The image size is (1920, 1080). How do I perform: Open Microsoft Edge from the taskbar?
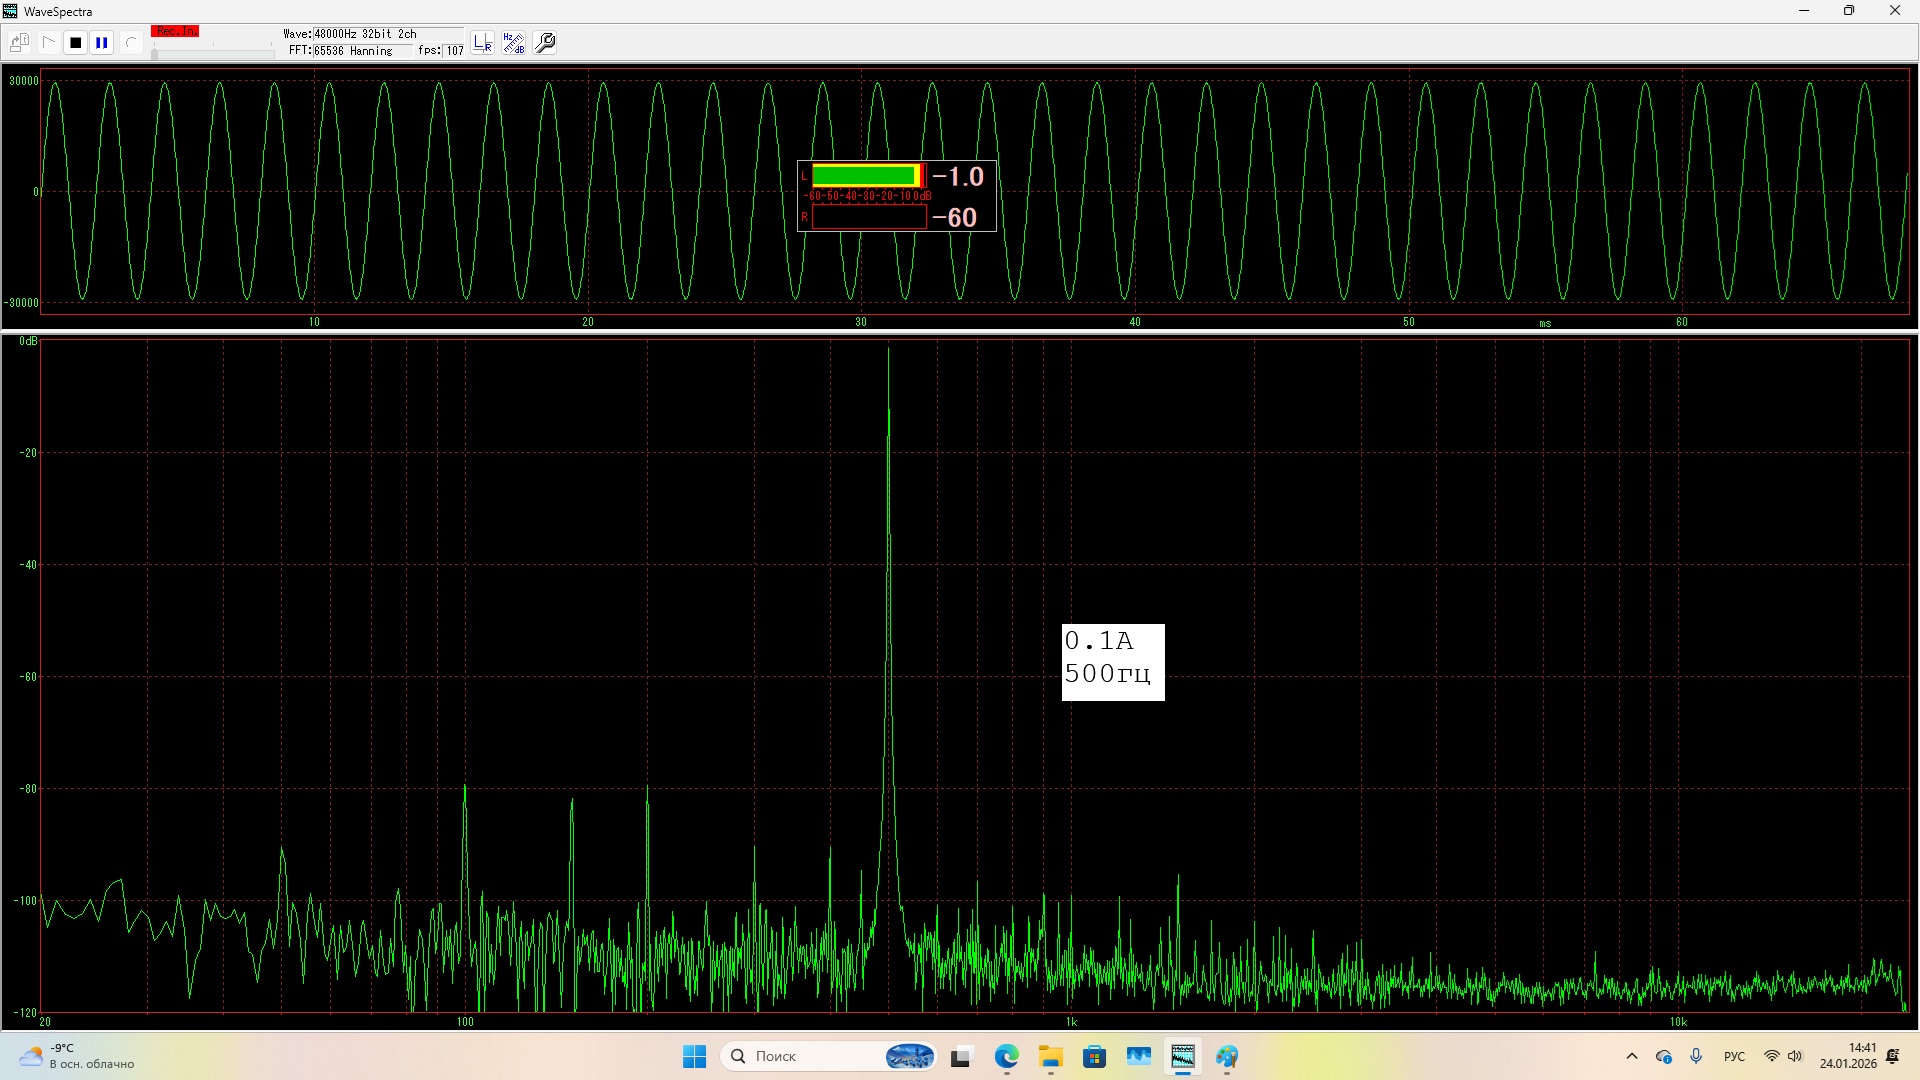point(1006,1056)
